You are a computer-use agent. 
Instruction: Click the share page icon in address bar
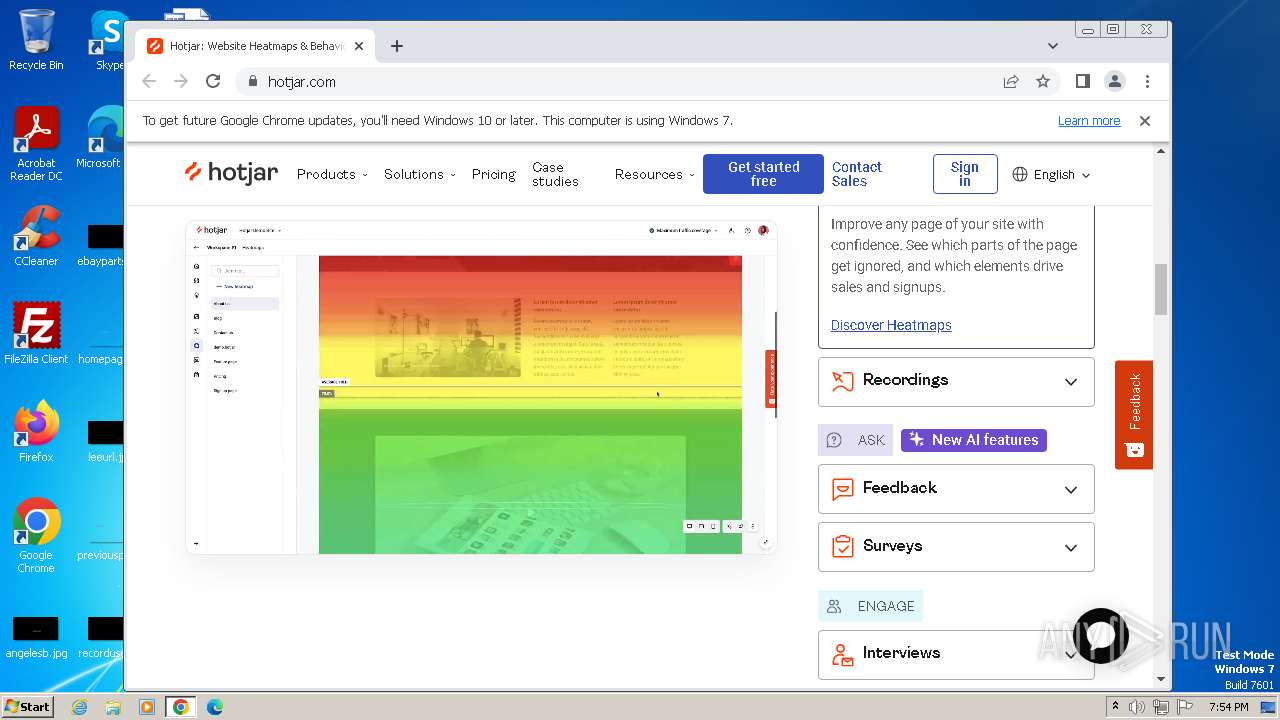click(x=1011, y=82)
